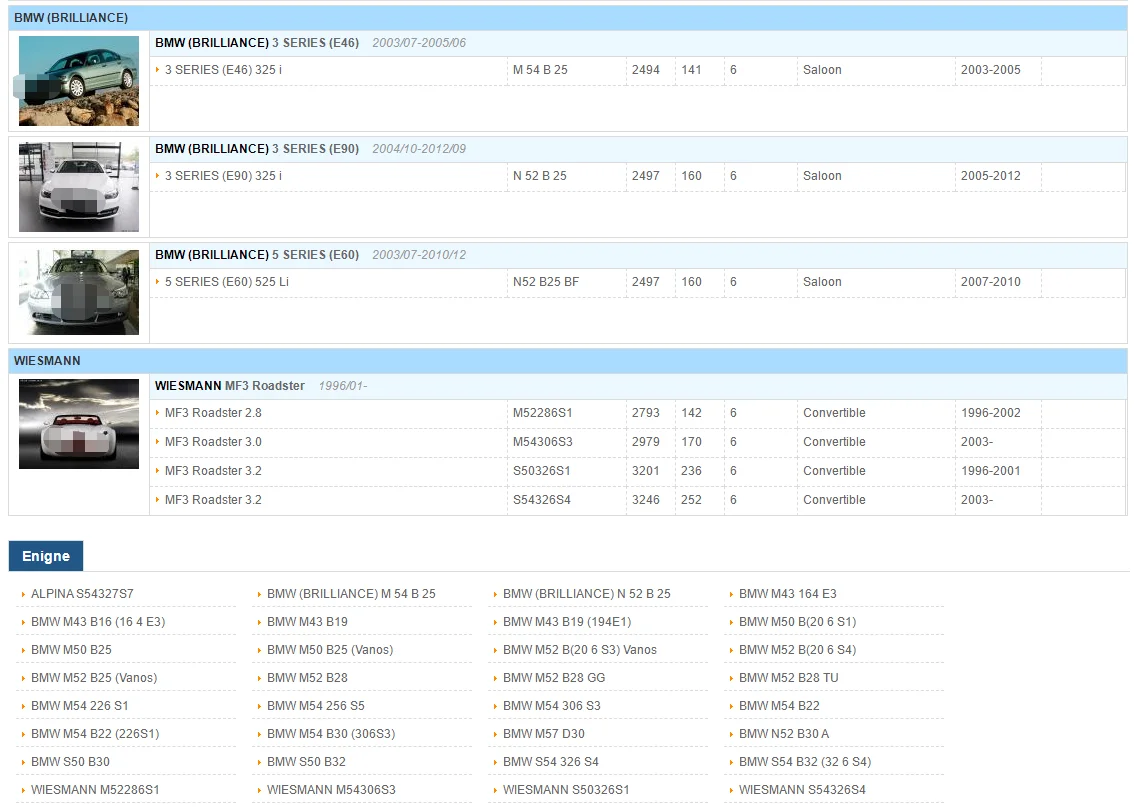Open BMW S50 B32 engine link
The height and width of the screenshot is (807, 1134).
tap(306, 762)
